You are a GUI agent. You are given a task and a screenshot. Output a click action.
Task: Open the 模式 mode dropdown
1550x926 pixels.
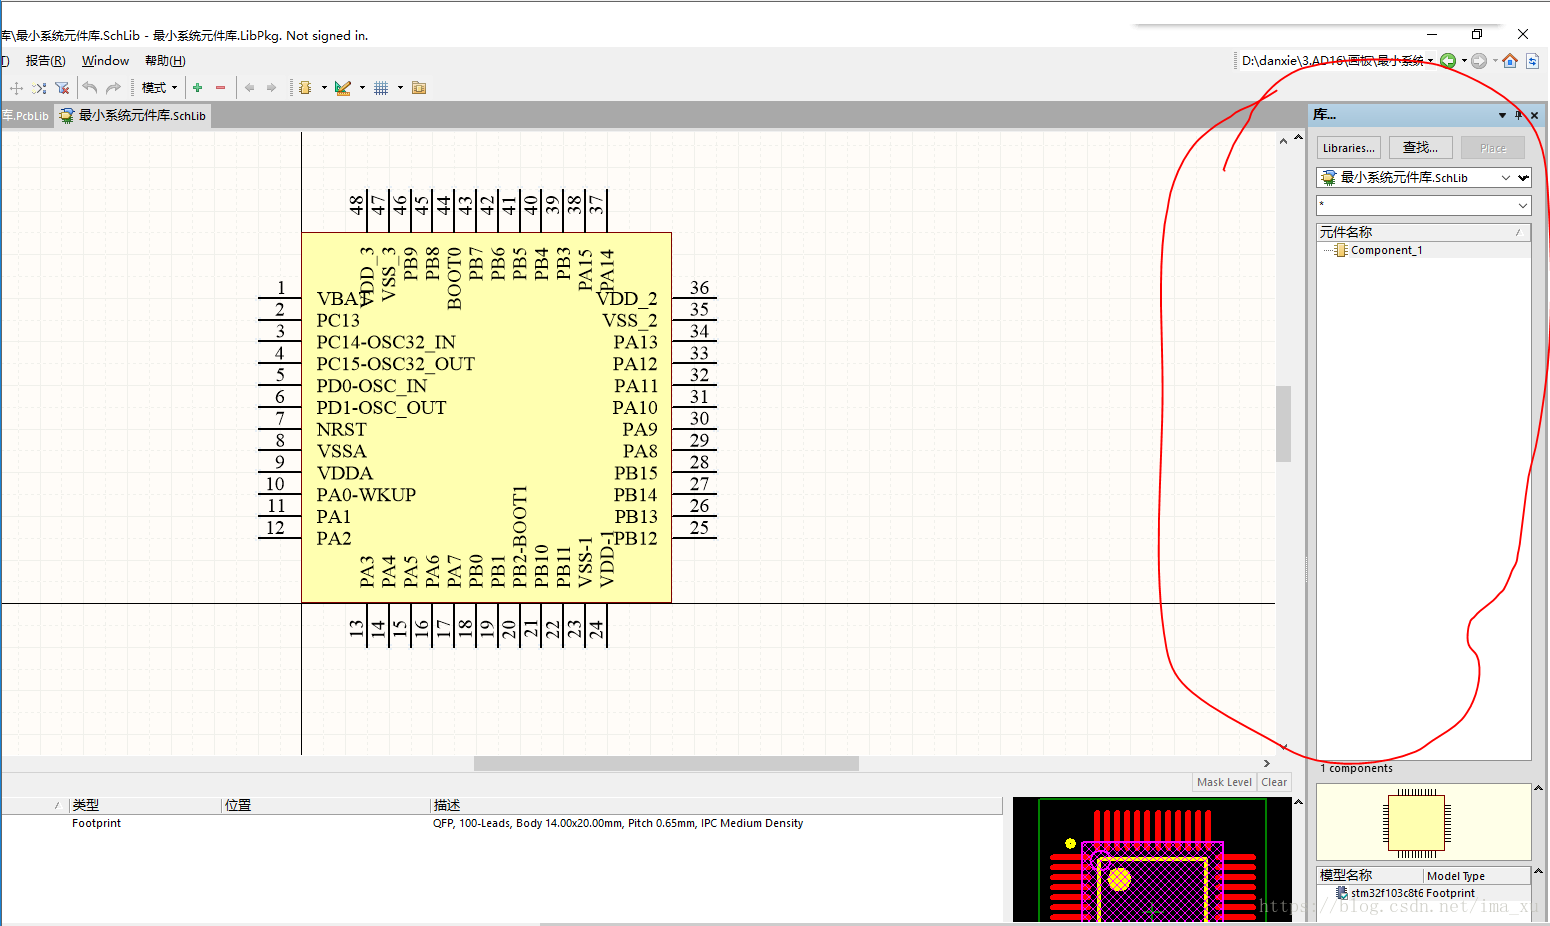pos(159,88)
